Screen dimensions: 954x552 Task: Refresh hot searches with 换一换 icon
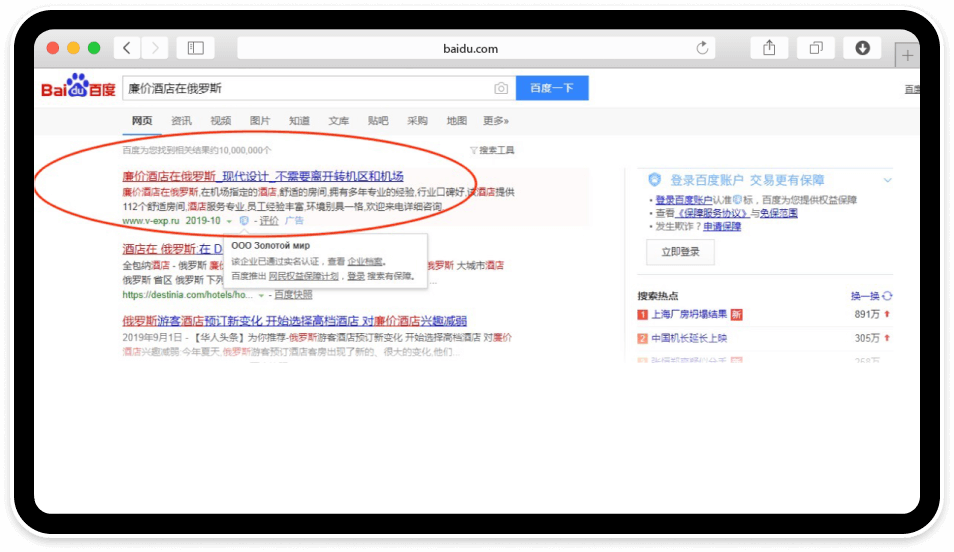pos(887,296)
